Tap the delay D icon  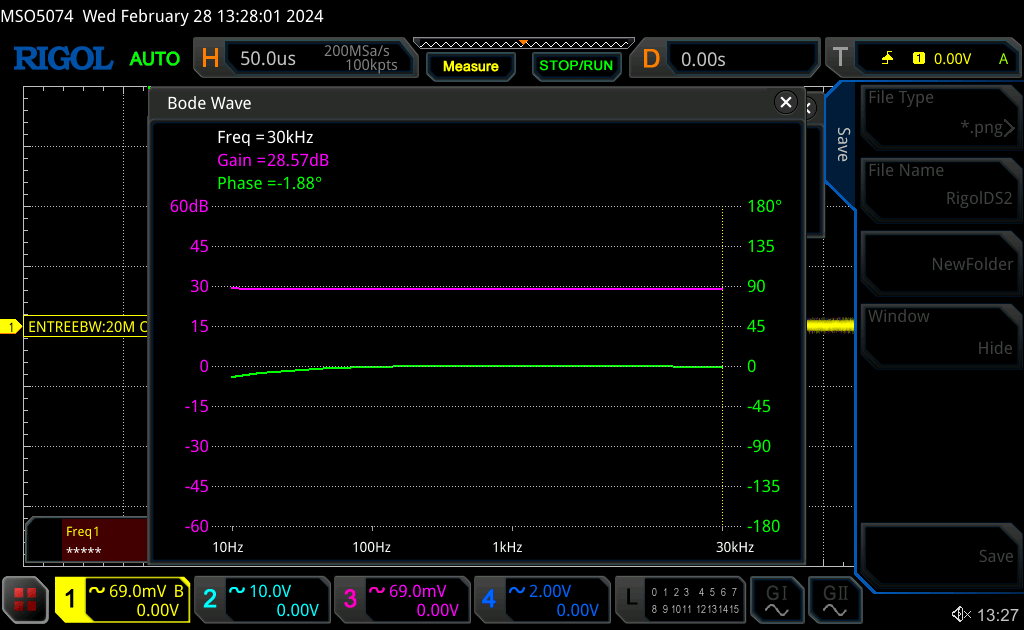(x=651, y=59)
